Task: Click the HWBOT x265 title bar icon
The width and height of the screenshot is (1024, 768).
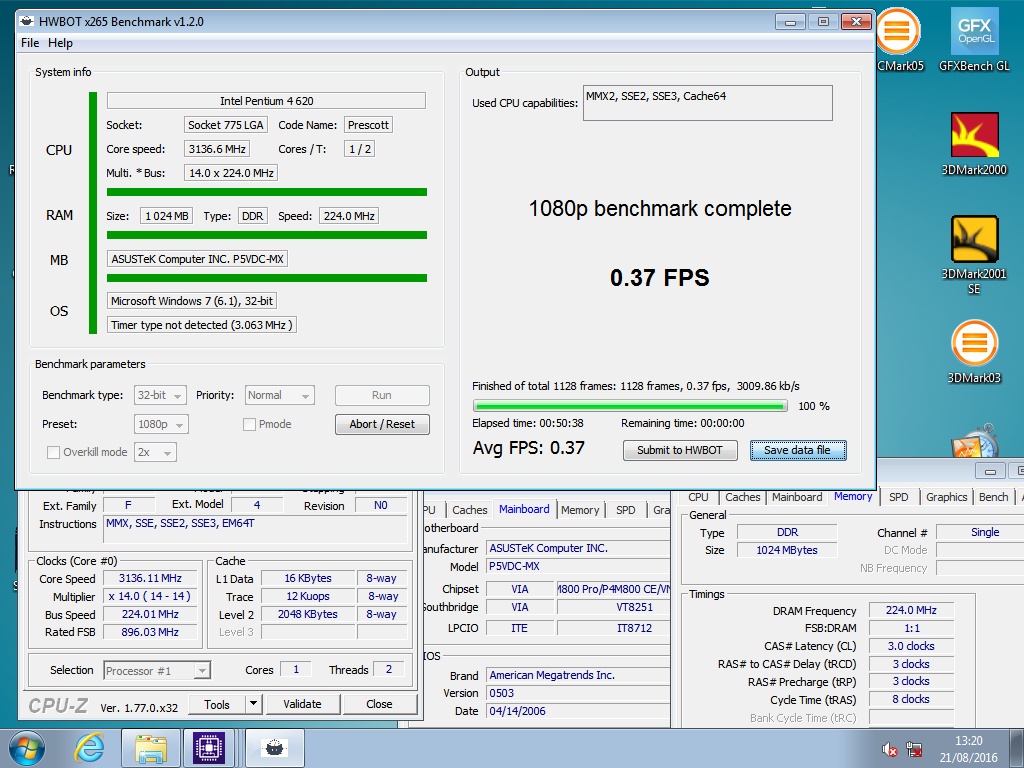Action: (x=27, y=21)
